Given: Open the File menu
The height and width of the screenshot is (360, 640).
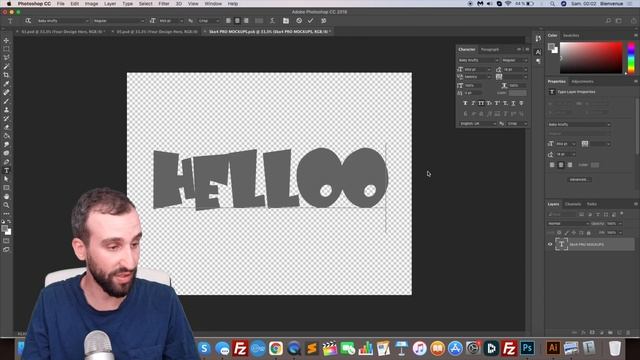Looking at the screenshot, I should pos(60,4).
